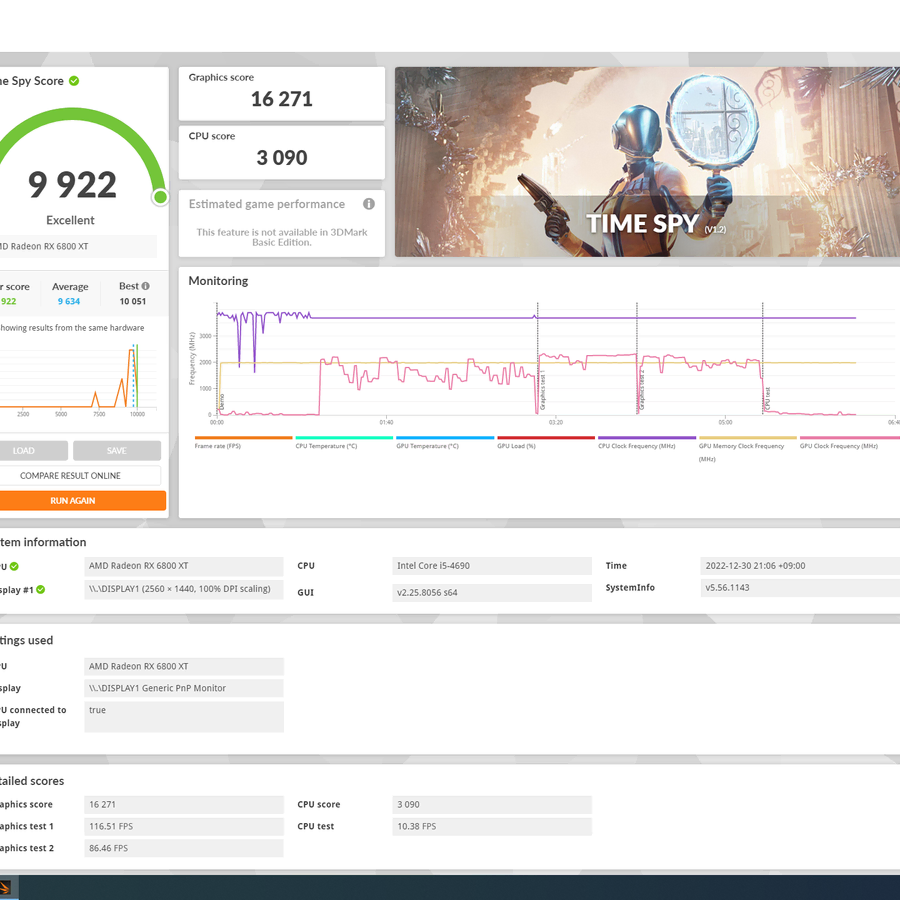900x900 pixels.
Task: Click the DISPLAY1 2560 × 1440 field
Action: point(184,589)
